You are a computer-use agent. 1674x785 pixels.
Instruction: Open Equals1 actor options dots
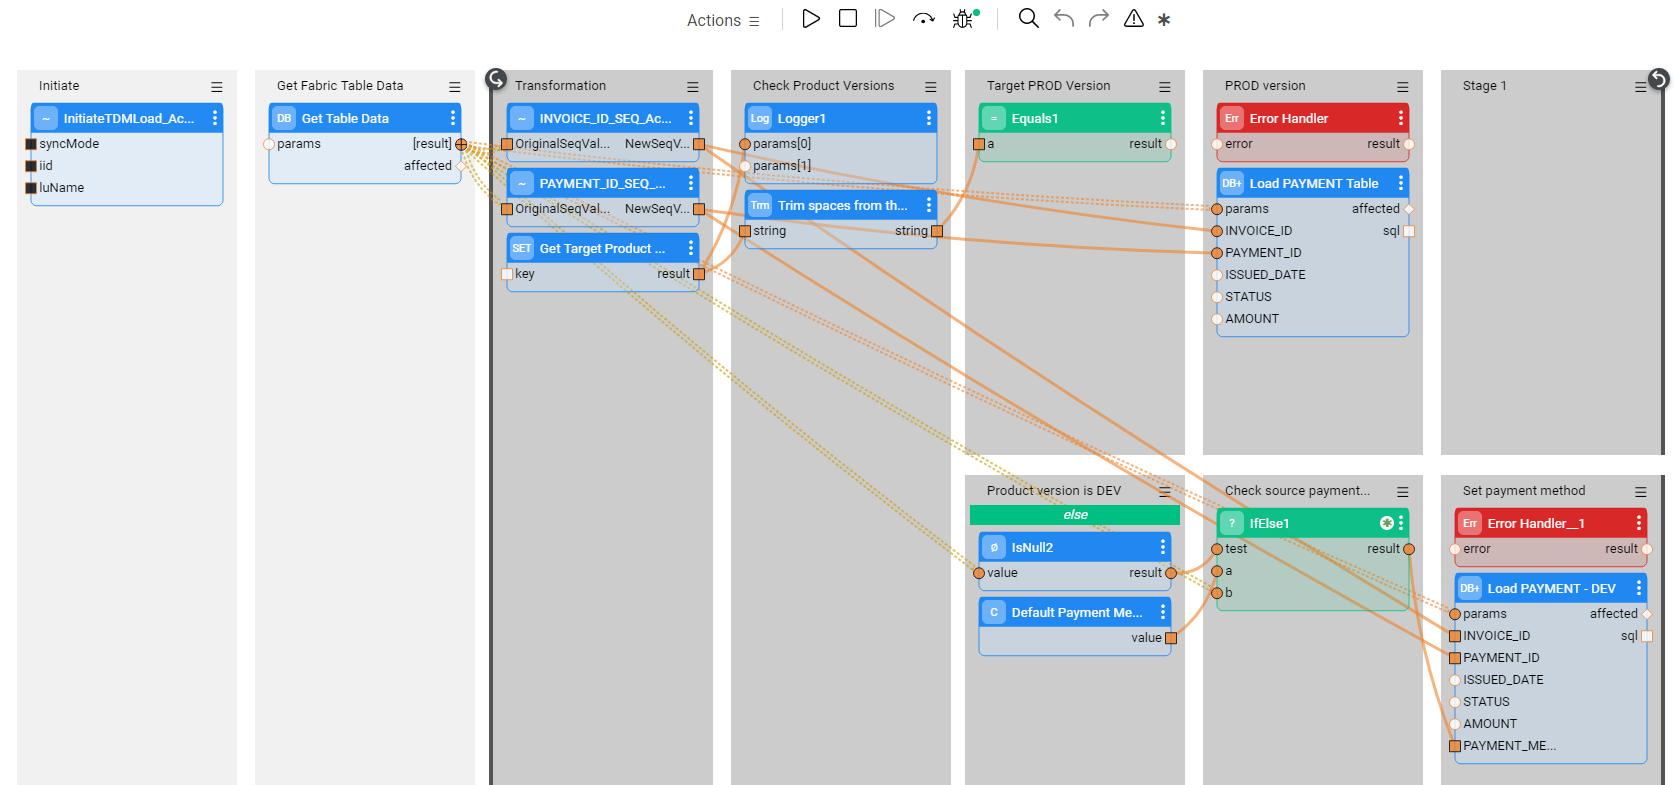point(1163,118)
